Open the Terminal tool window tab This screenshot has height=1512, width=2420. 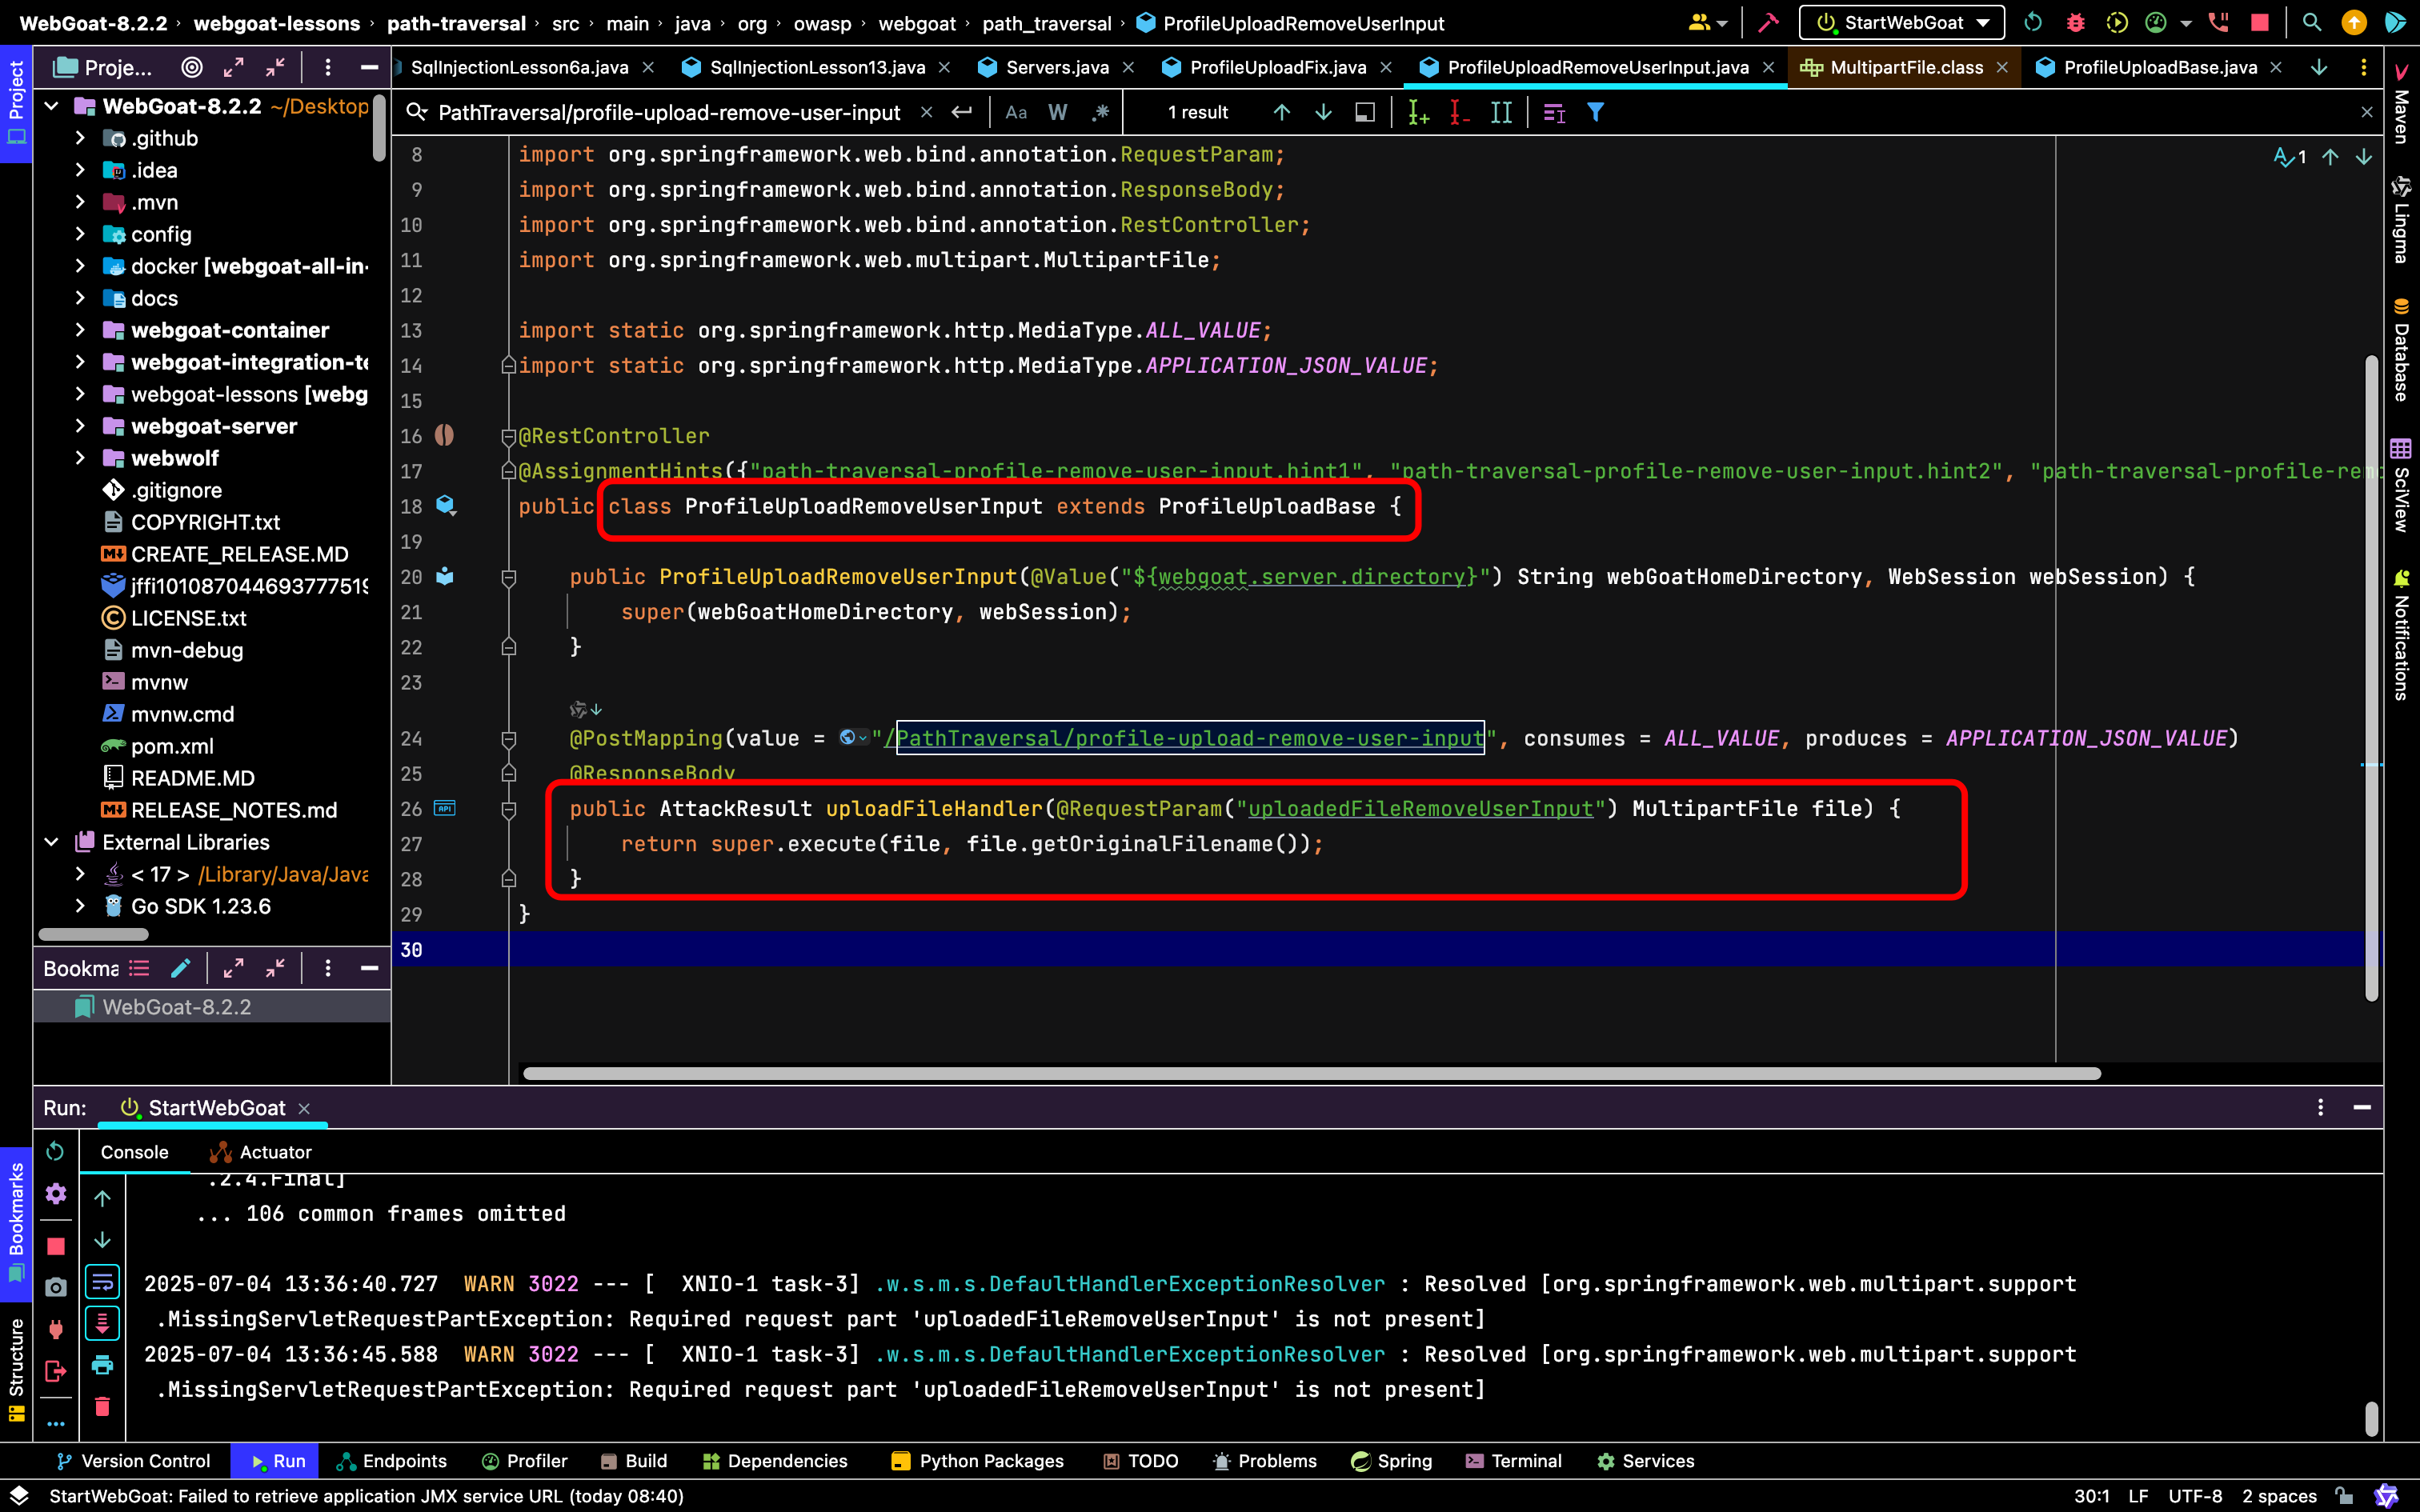(1513, 1461)
